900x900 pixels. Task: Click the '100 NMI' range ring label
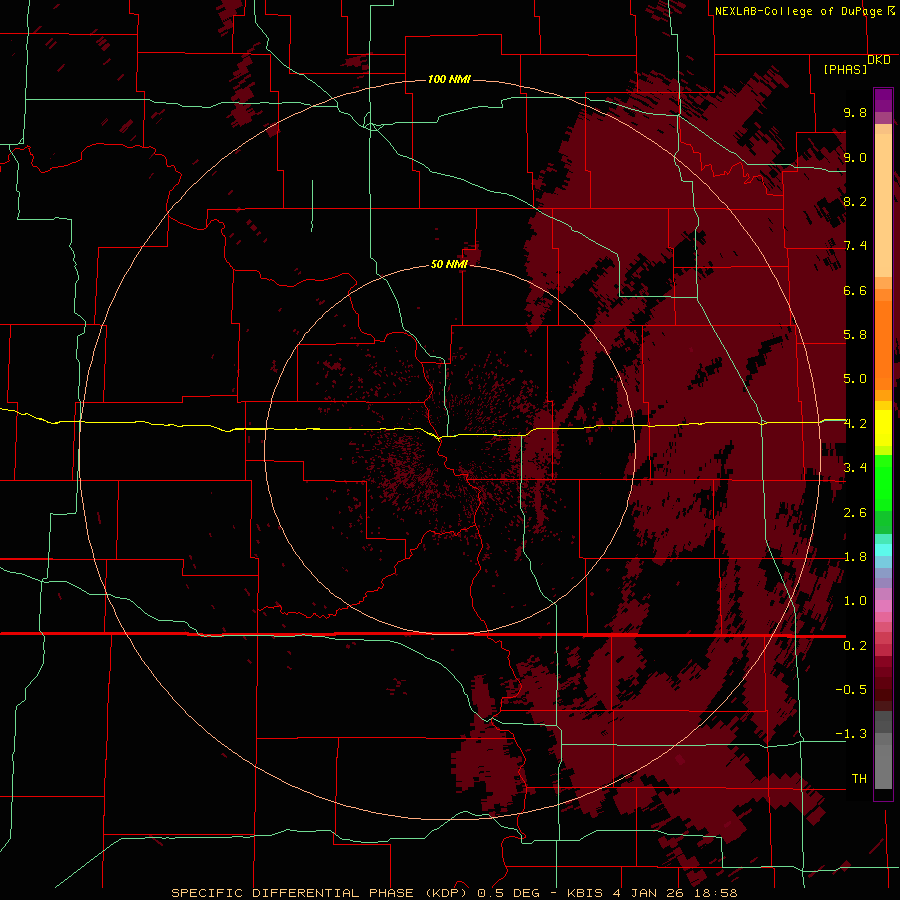pyautogui.click(x=449, y=79)
